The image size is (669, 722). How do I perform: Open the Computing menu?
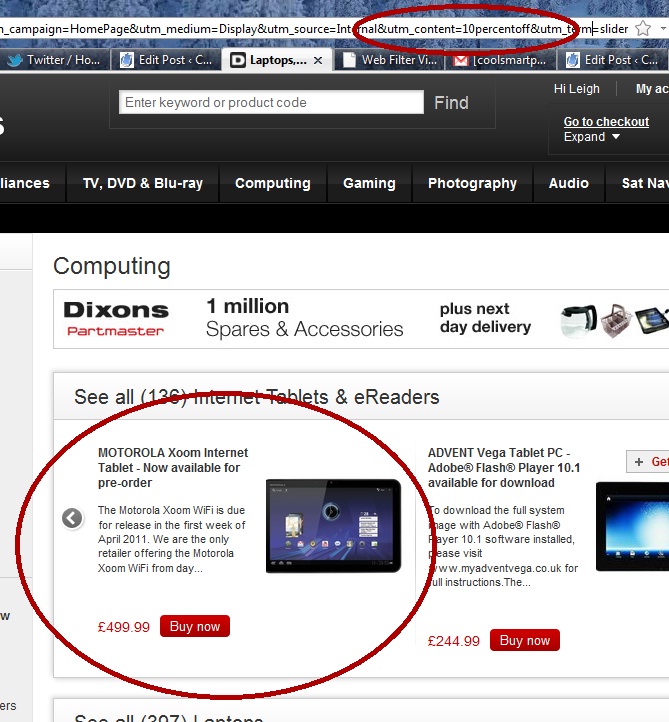point(273,183)
